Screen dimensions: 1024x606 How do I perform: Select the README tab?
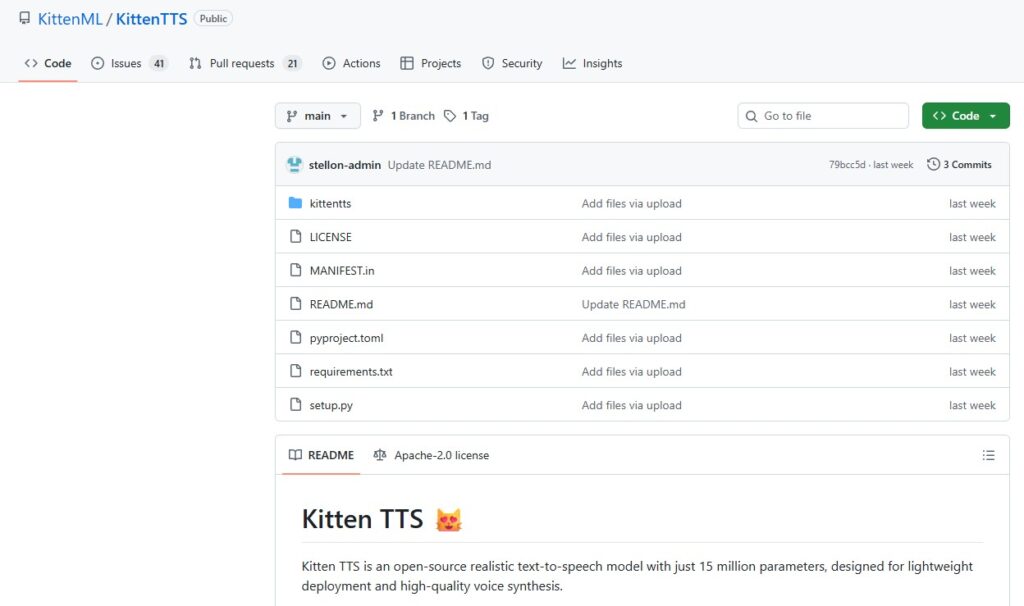[x=321, y=455]
